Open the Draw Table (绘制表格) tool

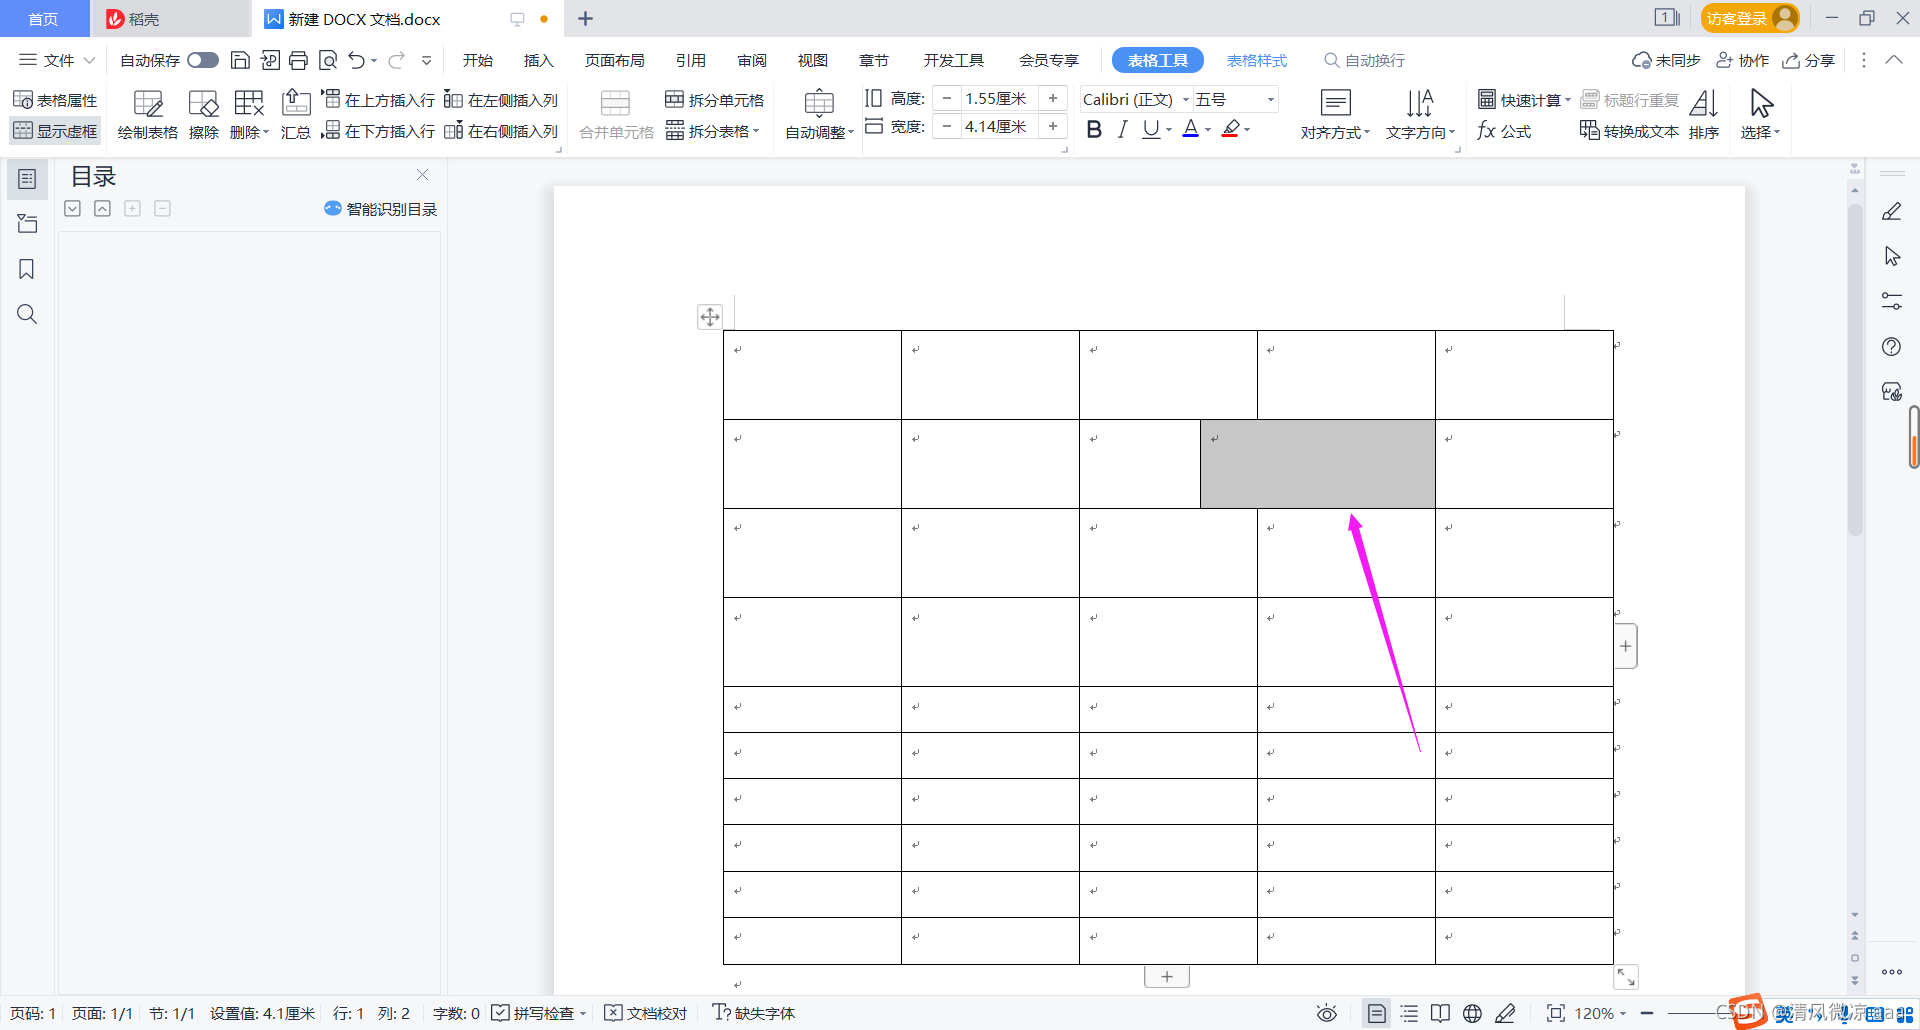point(148,114)
